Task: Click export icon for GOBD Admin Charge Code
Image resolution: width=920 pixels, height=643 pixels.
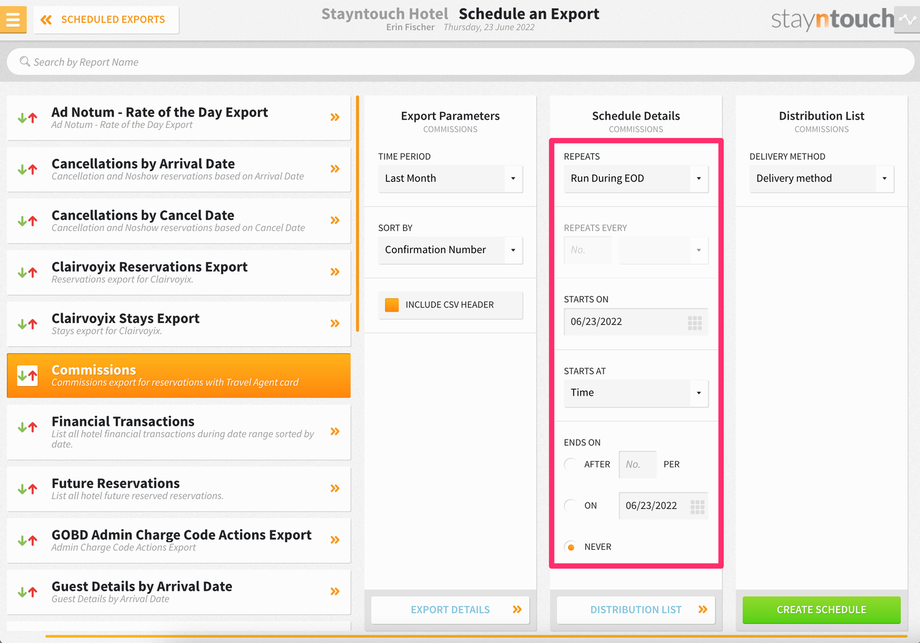Action: click(x=27, y=540)
